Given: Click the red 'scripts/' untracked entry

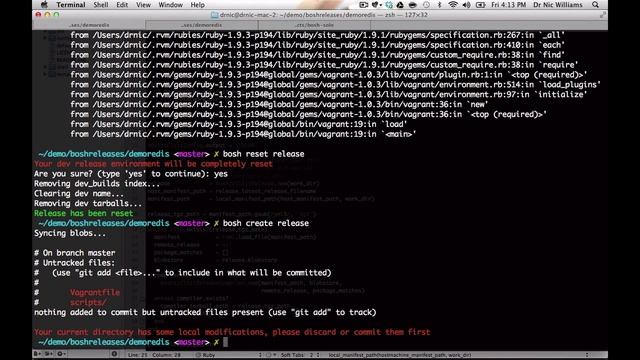Looking at the screenshot, I should 88,302.
